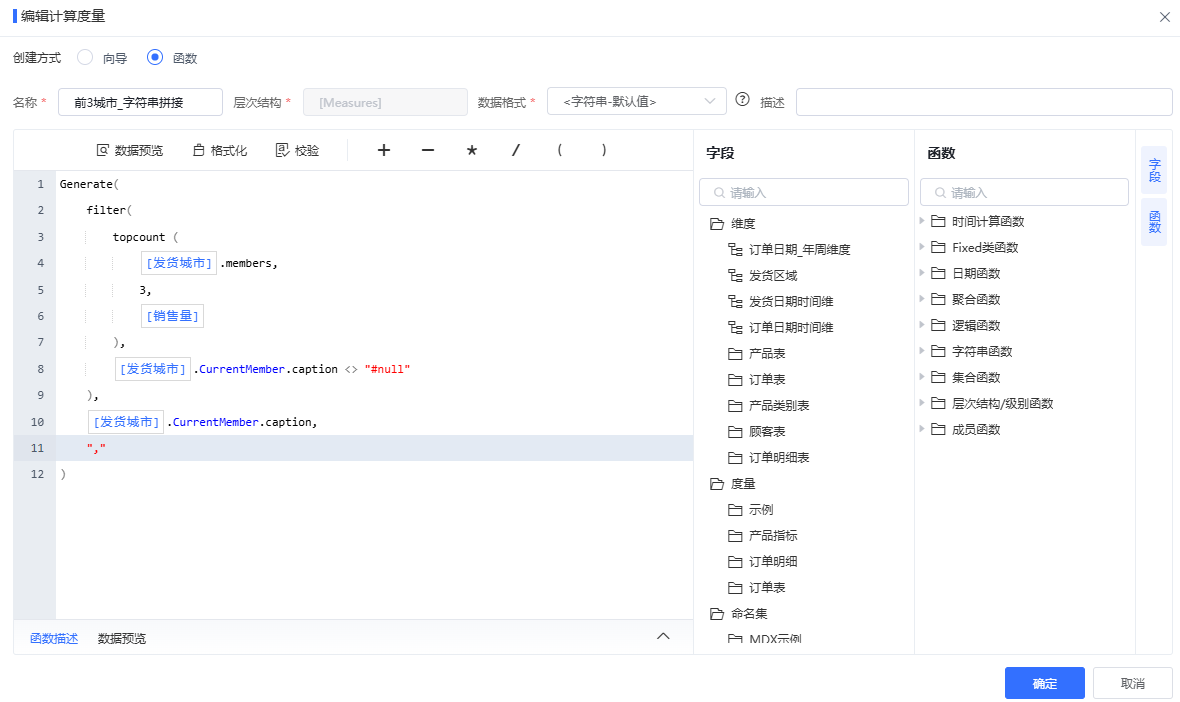1180x702 pixels.
Task: Expand the 成员函数 category
Action: tap(922, 429)
